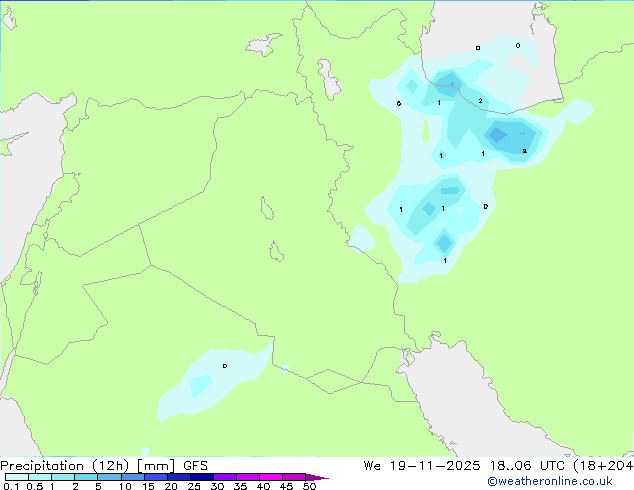The width and height of the screenshot is (634, 490).
Task: Pick the 45–50 mm legend swatch
Action: (x=294, y=477)
